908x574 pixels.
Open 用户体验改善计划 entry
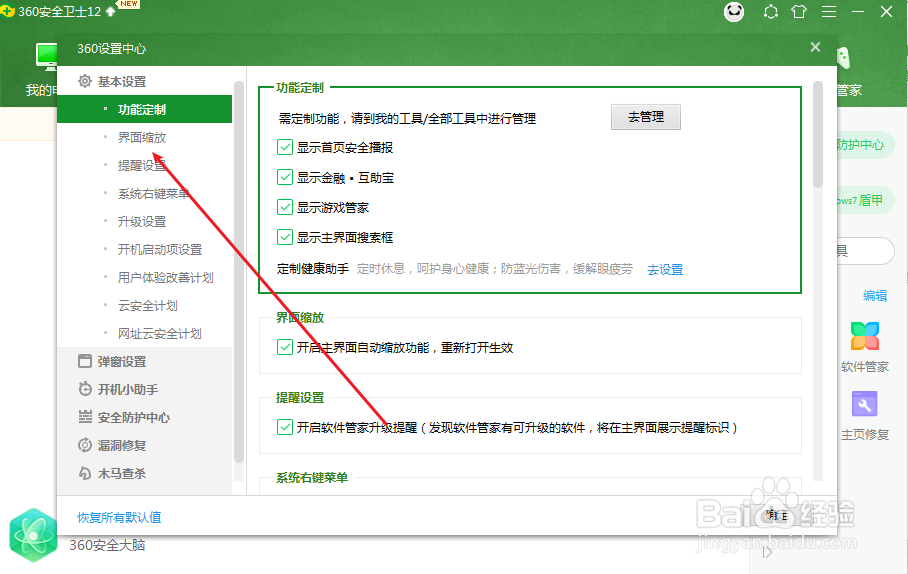click(x=166, y=277)
